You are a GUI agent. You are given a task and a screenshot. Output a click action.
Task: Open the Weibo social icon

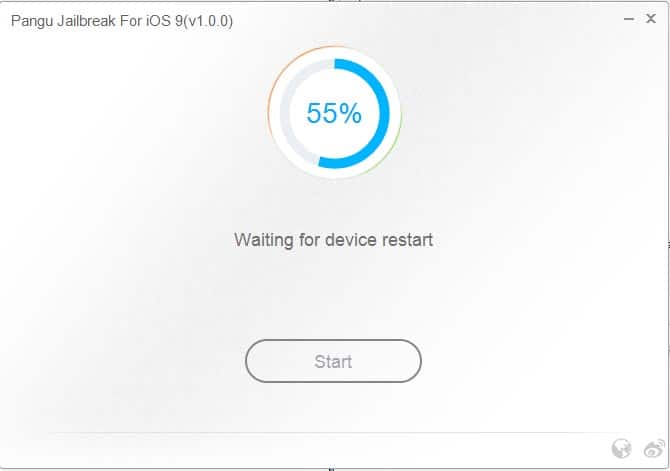click(x=654, y=448)
